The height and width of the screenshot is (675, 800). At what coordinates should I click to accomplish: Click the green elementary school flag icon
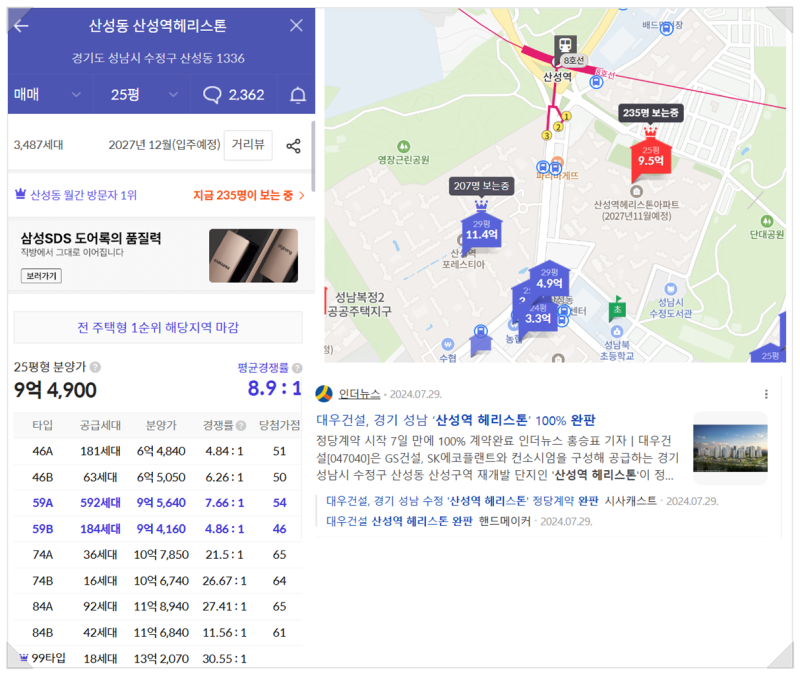point(617,309)
